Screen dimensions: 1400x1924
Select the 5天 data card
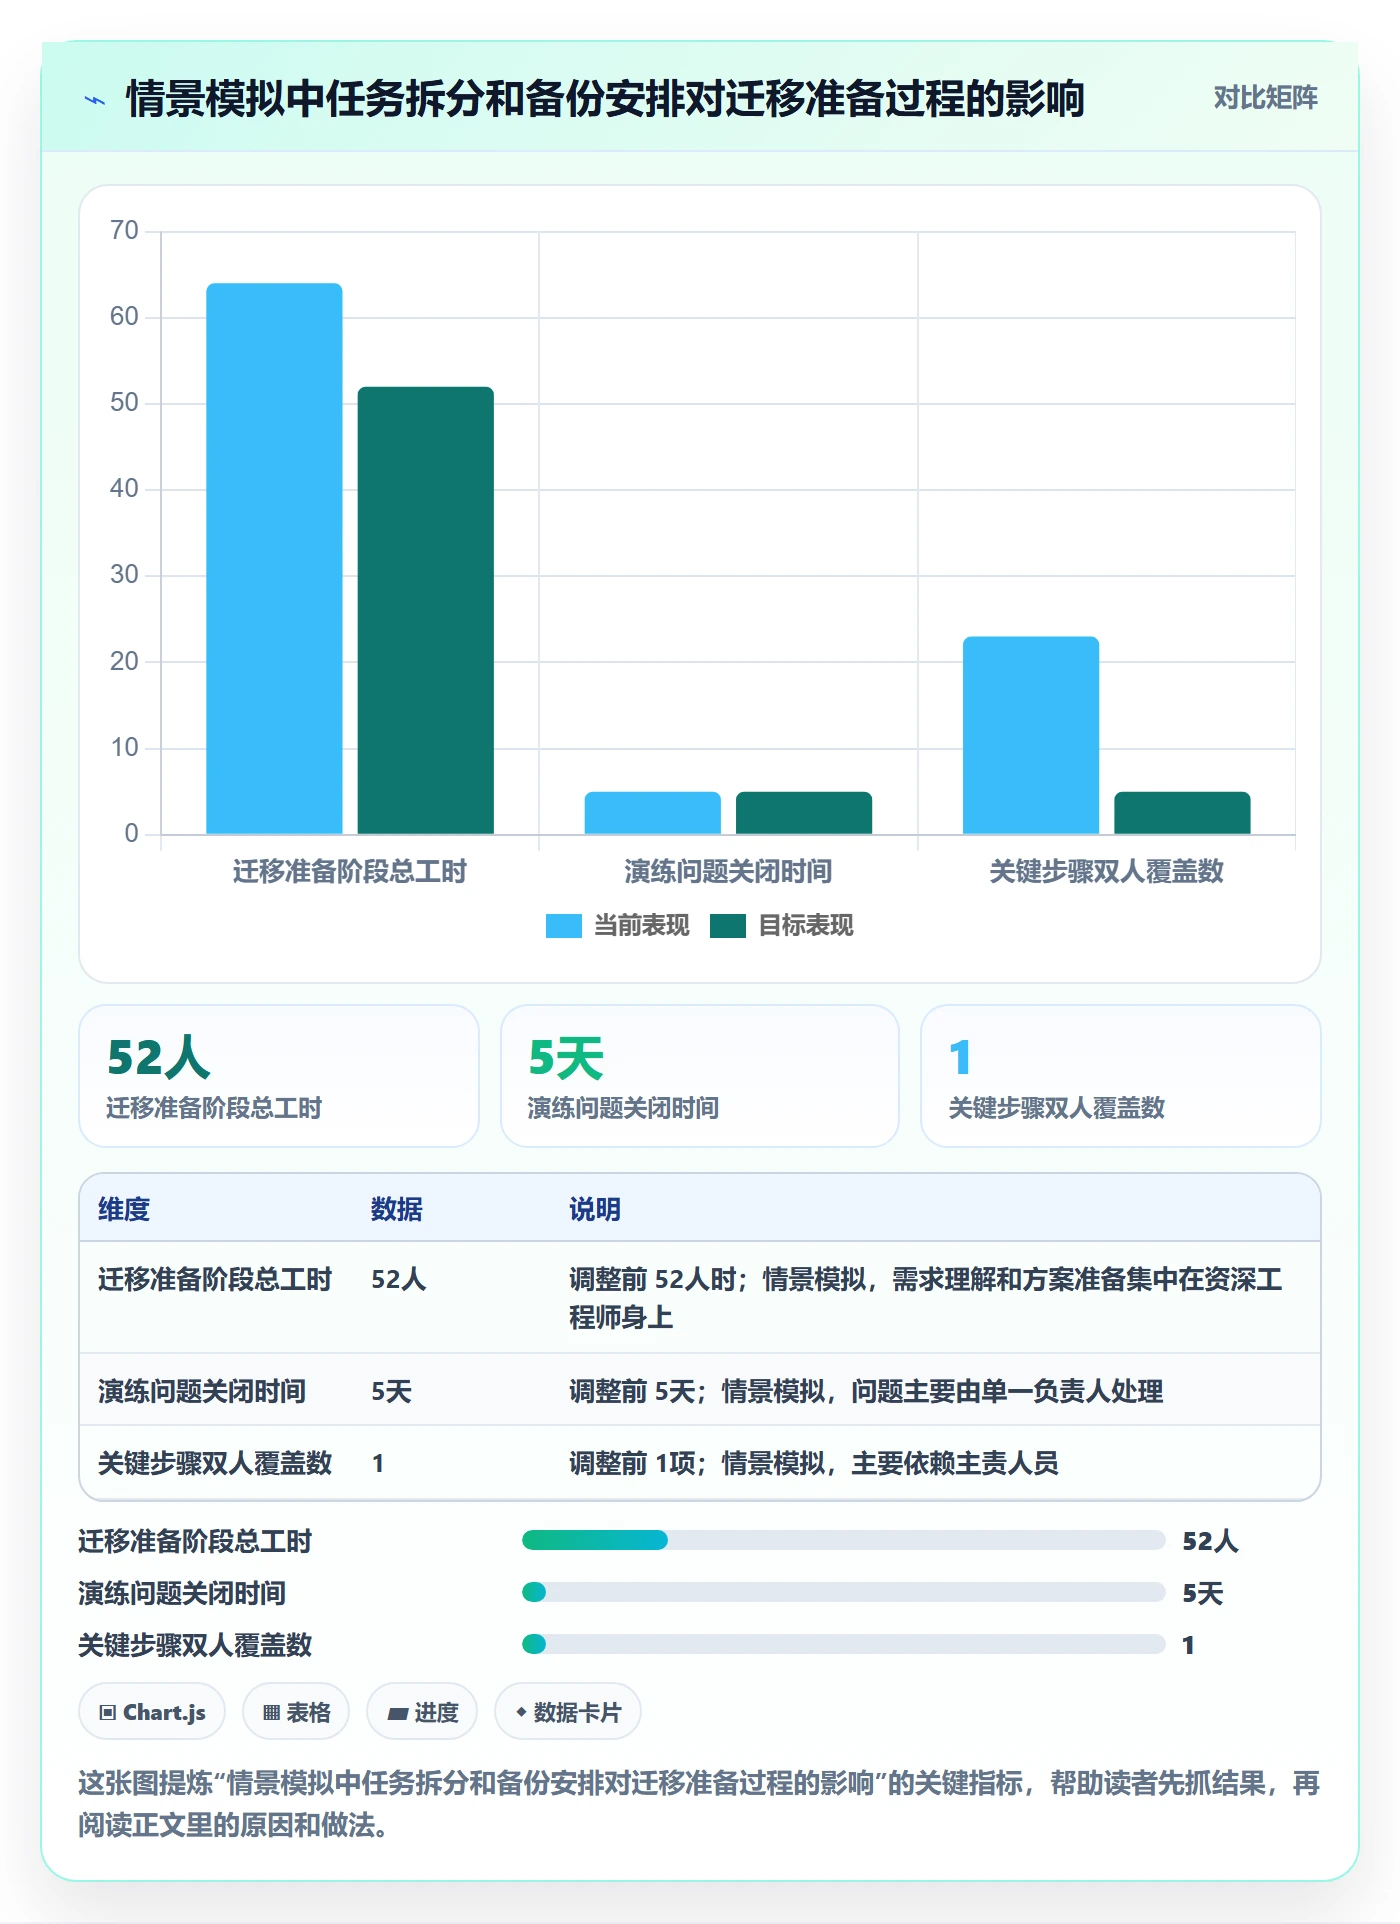pyautogui.click(x=700, y=1076)
